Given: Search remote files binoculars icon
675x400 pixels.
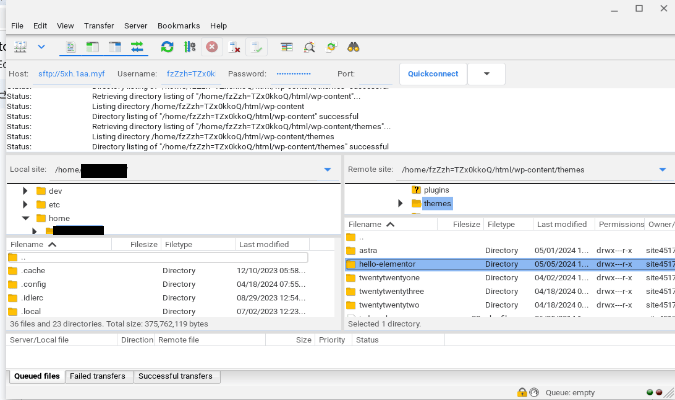Looking at the screenshot, I should [353, 47].
